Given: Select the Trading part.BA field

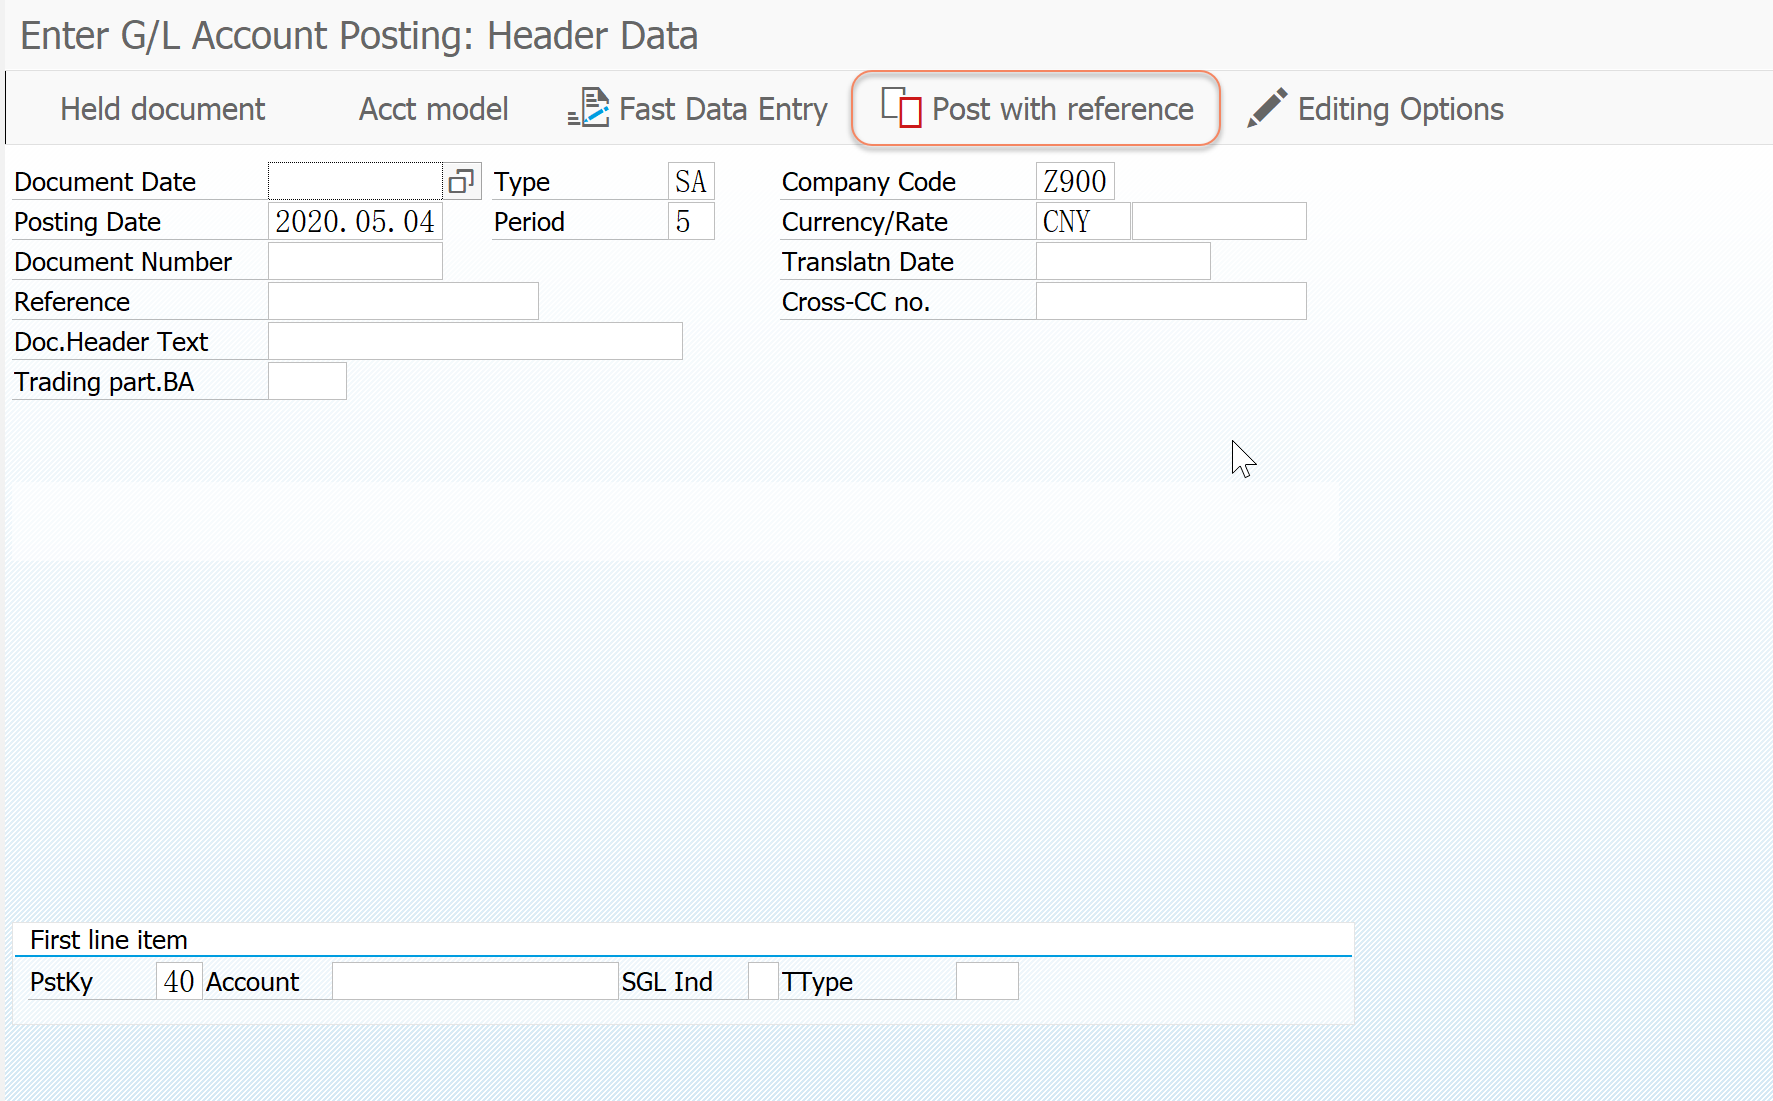Looking at the screenshot, I should pos(307,381).
